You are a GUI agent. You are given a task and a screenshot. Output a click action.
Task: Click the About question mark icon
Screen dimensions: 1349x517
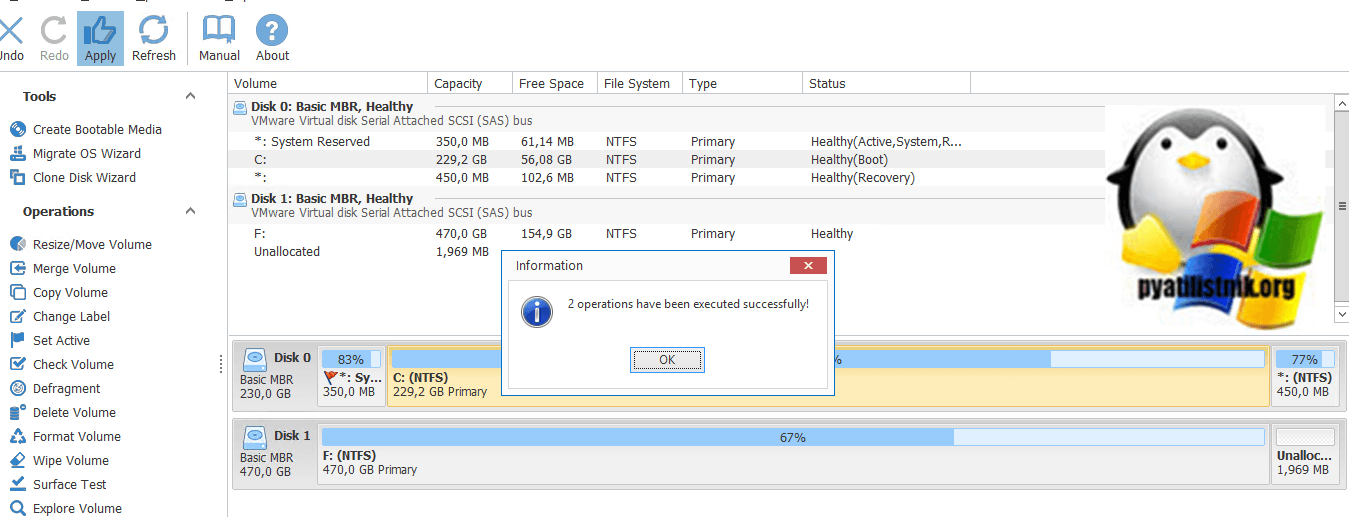pos(272,31)
